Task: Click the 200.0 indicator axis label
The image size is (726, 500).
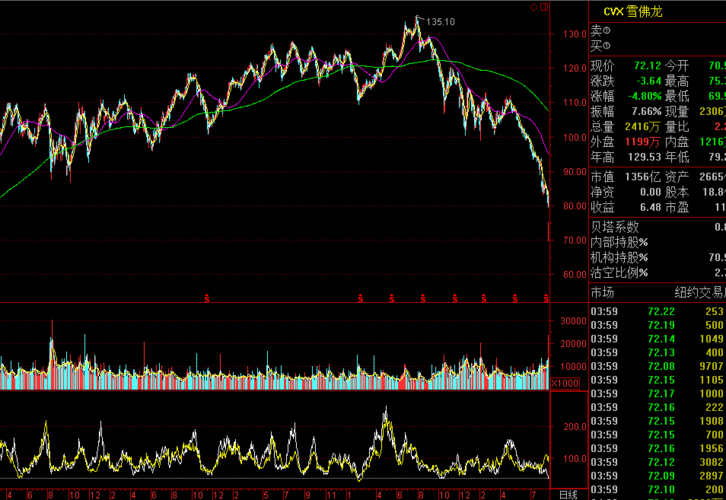Action: [575, 426]
